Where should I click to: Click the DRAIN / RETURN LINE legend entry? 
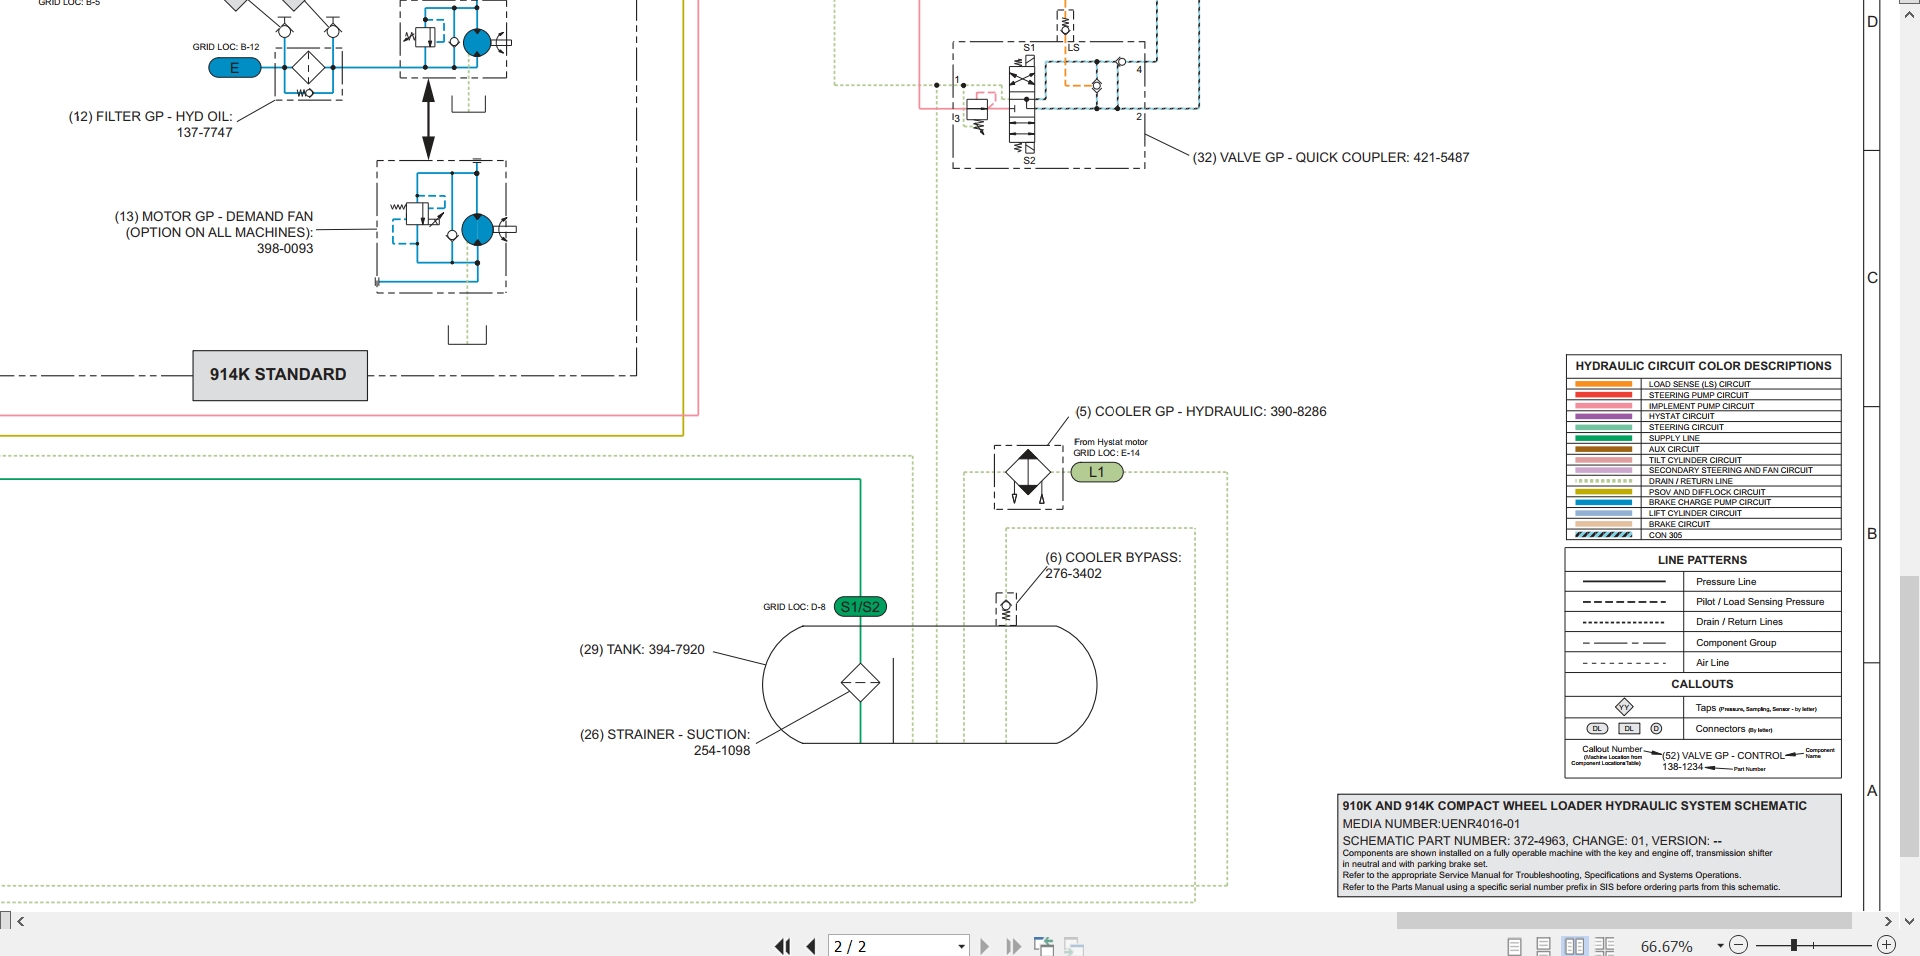1690,481
